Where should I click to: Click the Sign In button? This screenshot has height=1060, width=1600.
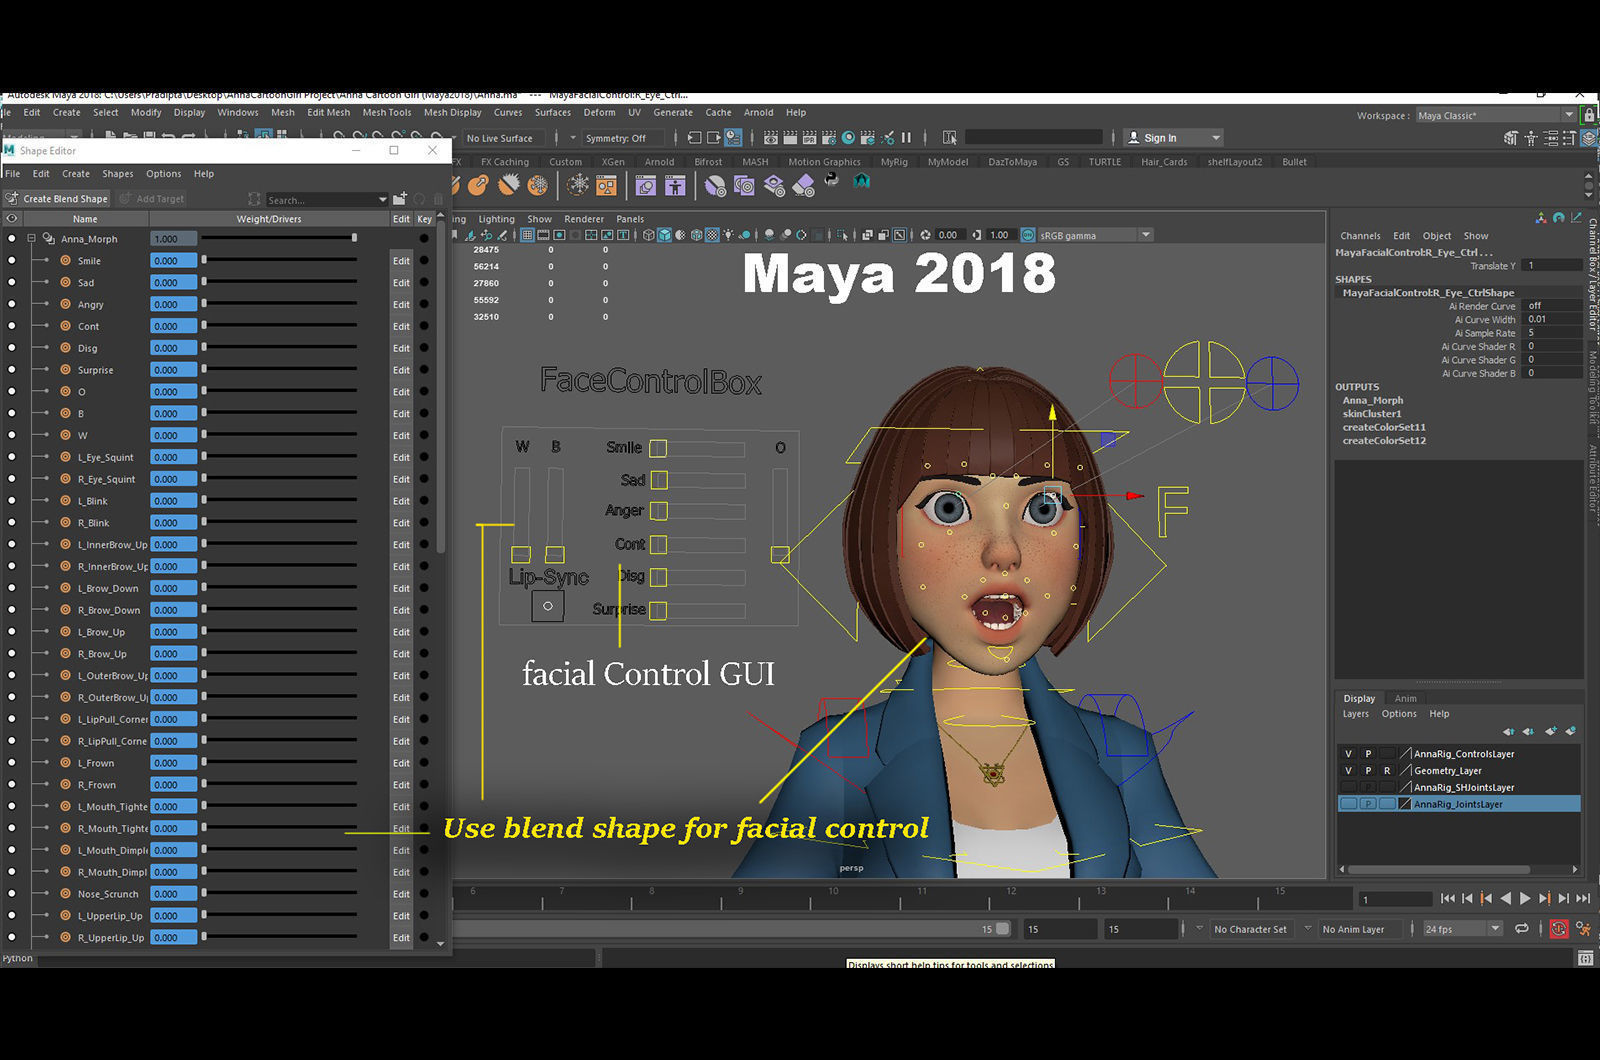point(1174,138)
